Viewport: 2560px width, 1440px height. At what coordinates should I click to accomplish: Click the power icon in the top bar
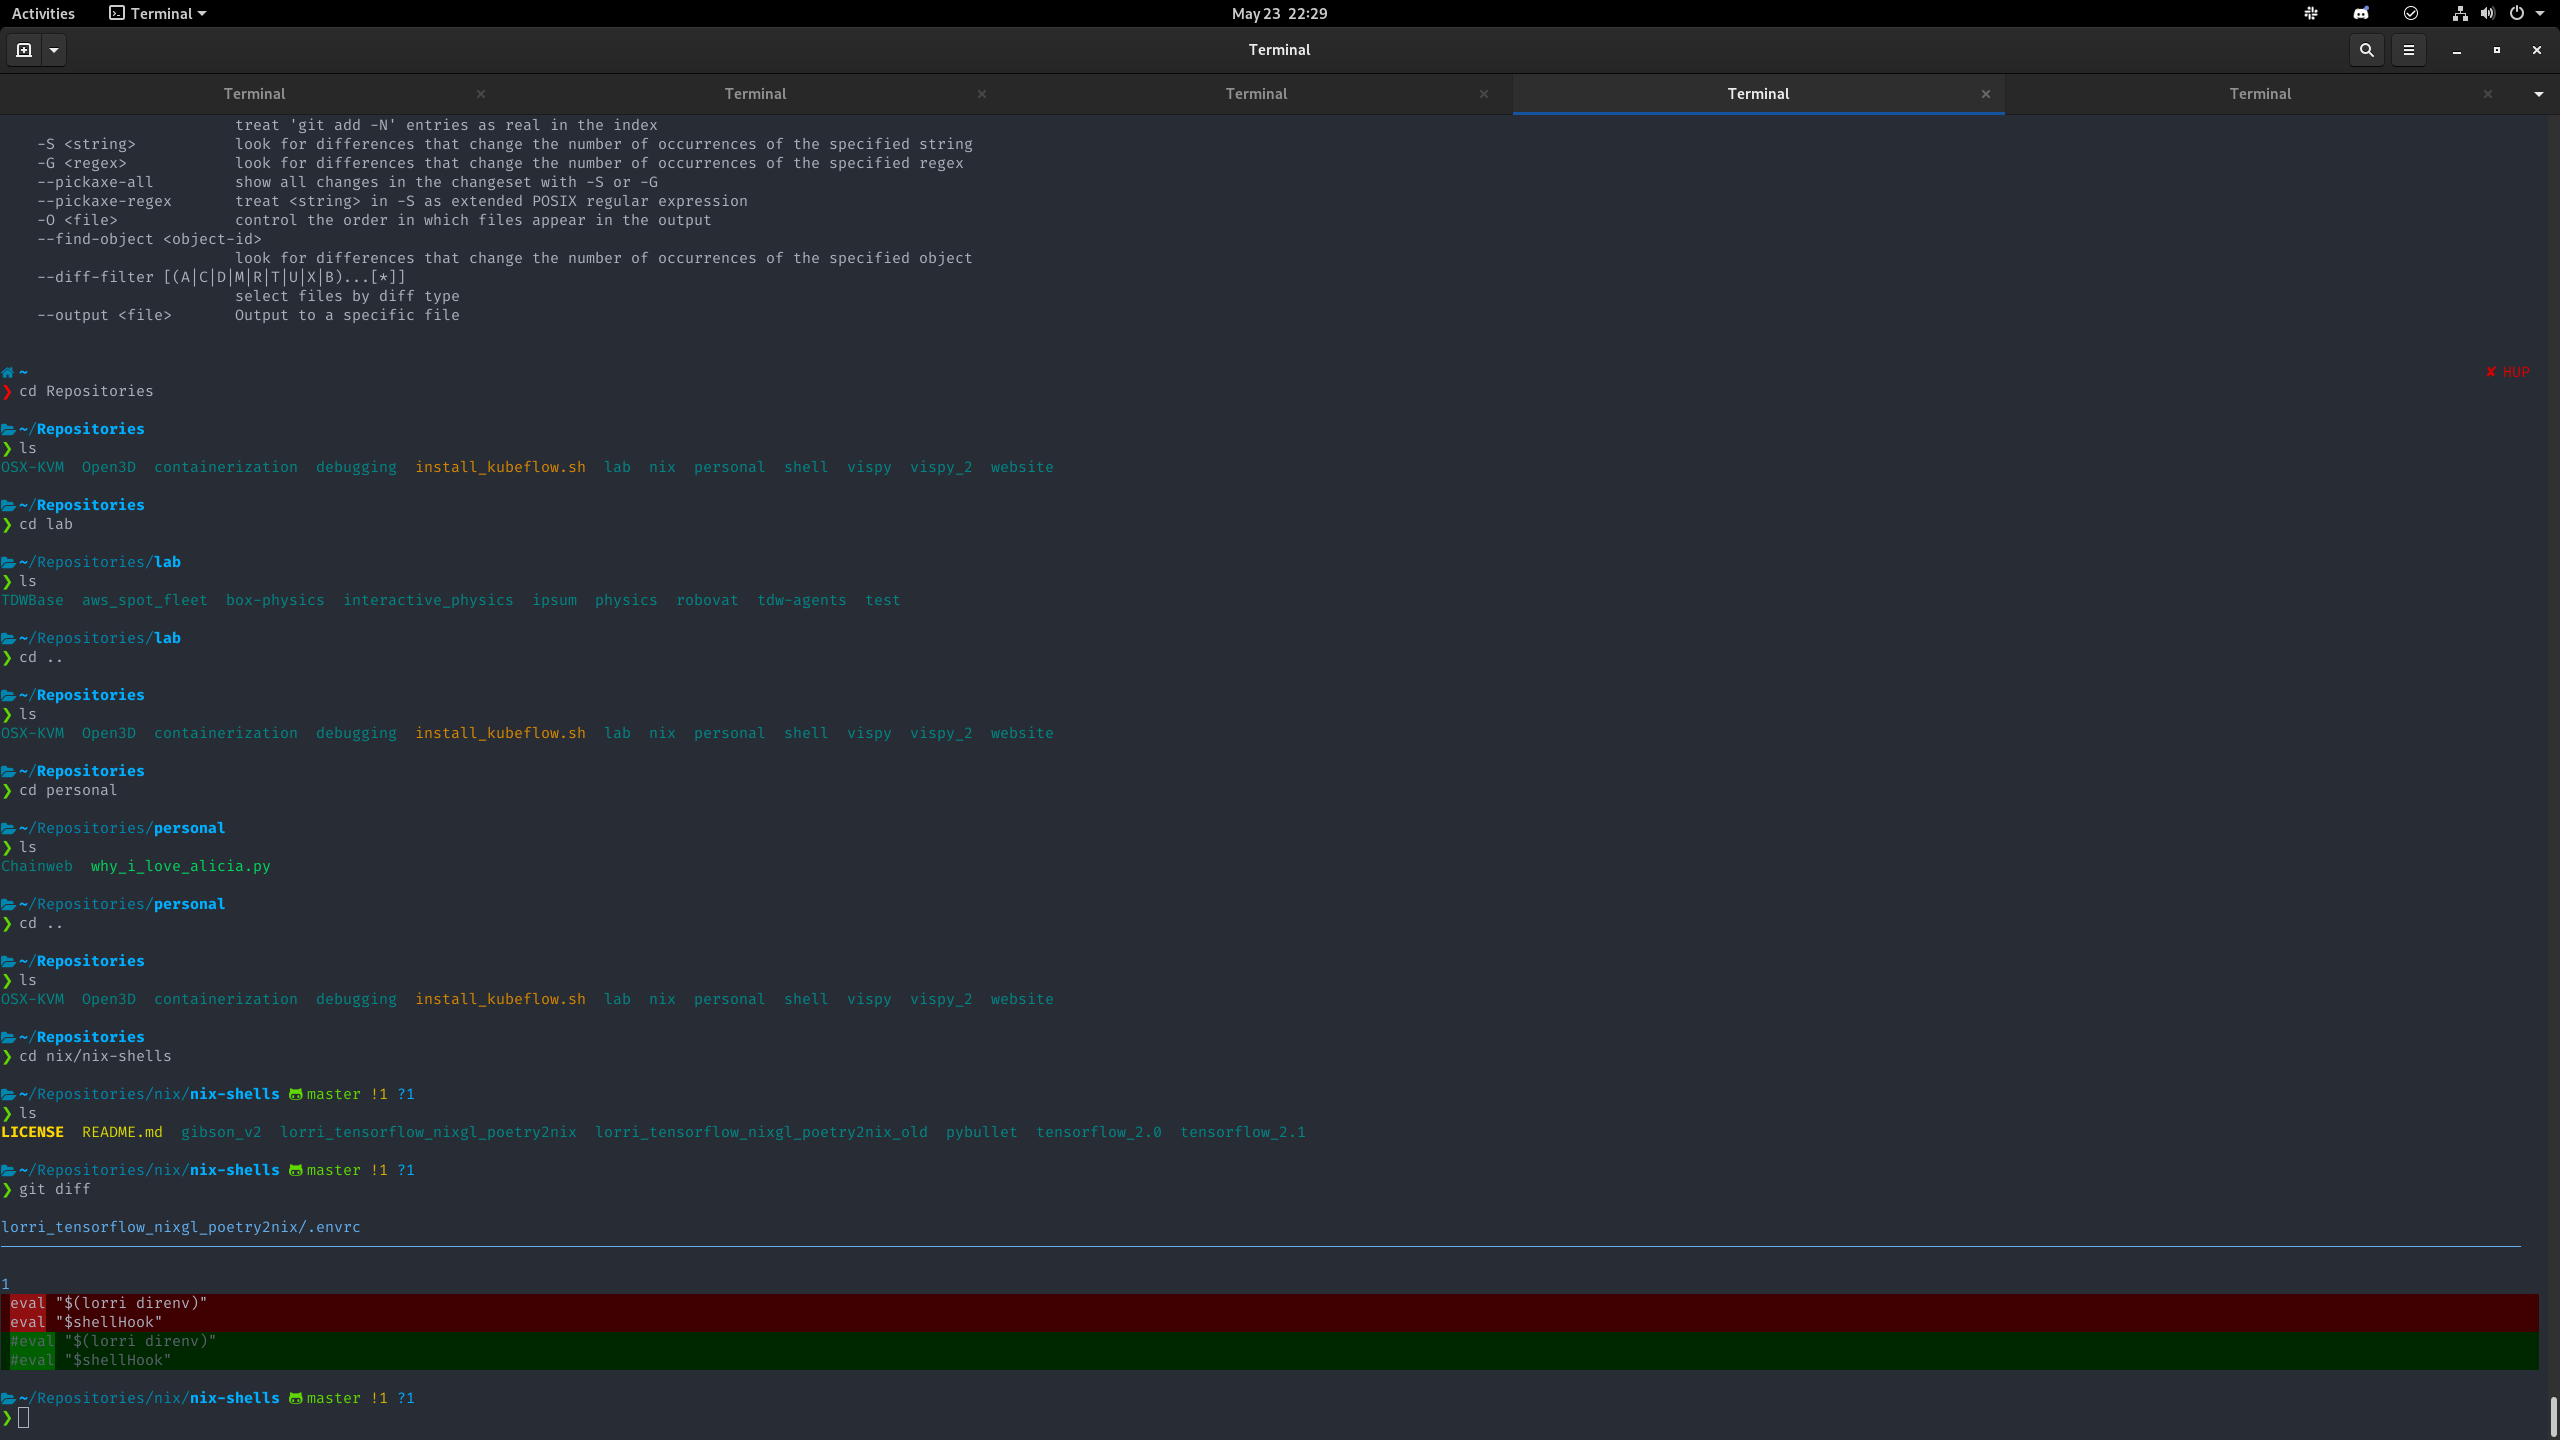click(x=2515, y=13)
